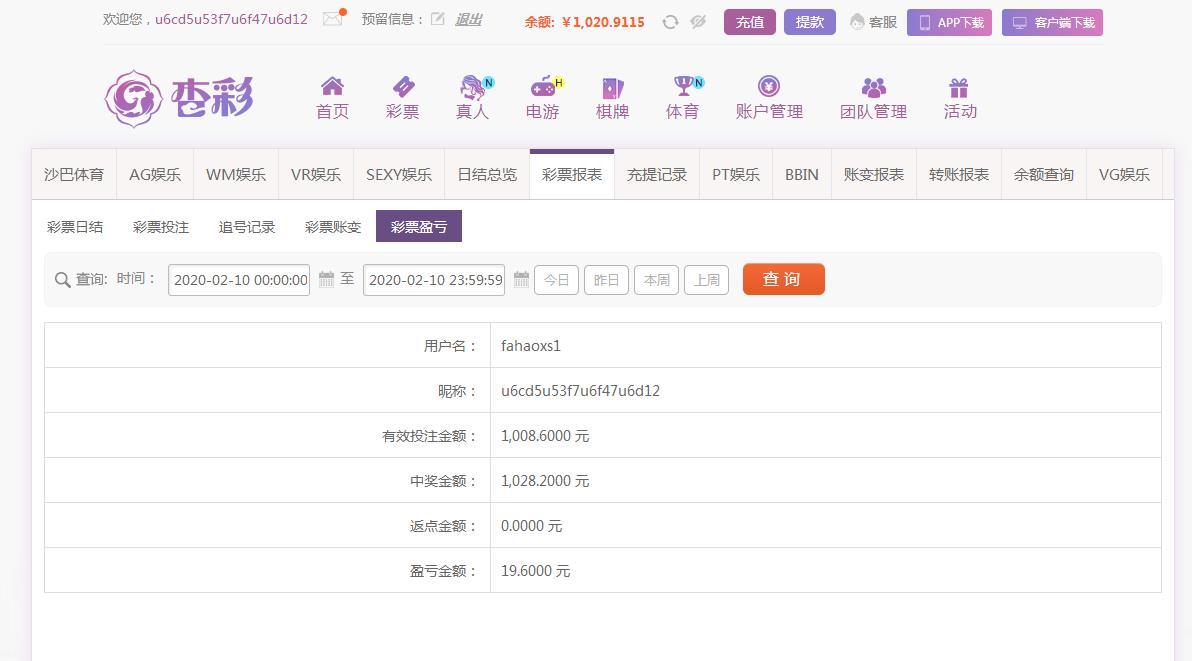Image resolution: width=1192 pixels, height=661 pixels.
Task: Open 追号记录 sub-tab
Action: [246, 226]
